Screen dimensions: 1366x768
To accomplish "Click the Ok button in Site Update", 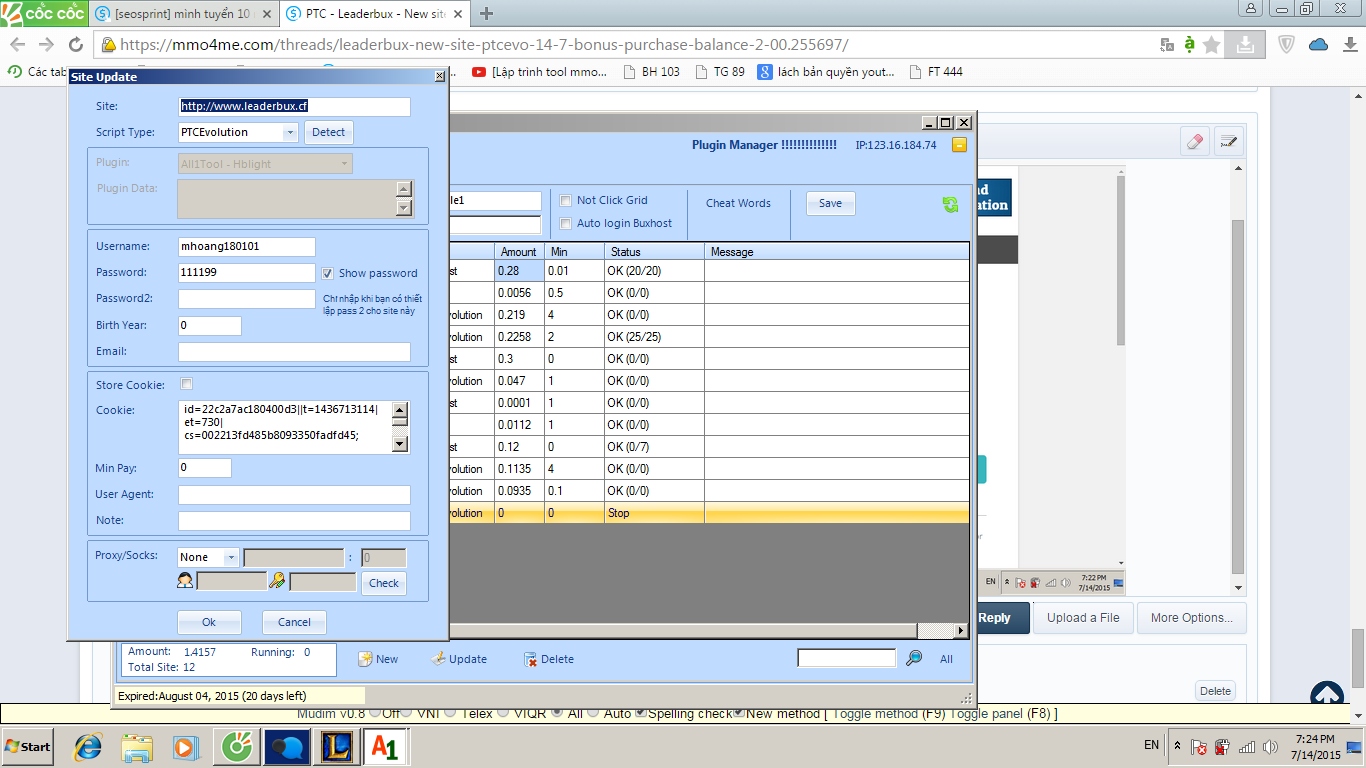I will click(209, 622).
